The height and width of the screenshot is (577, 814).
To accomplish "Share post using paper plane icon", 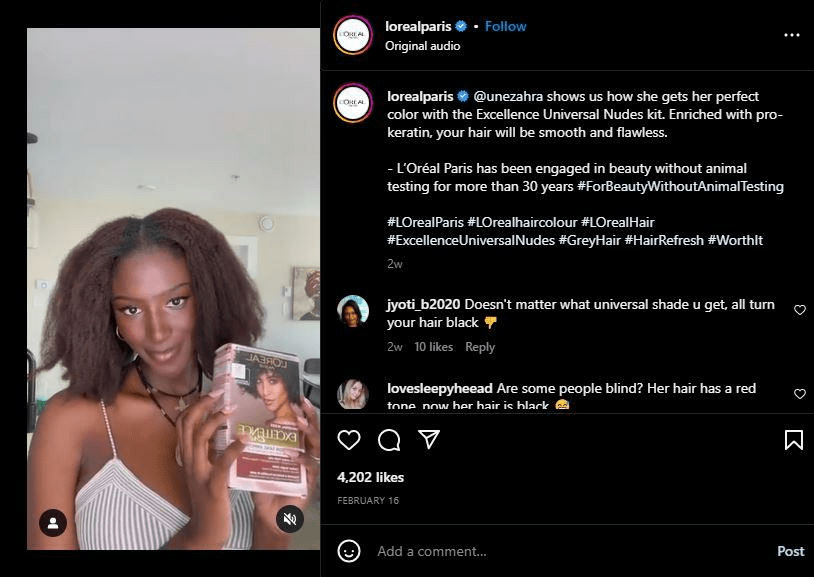I will tap(429, 440).
